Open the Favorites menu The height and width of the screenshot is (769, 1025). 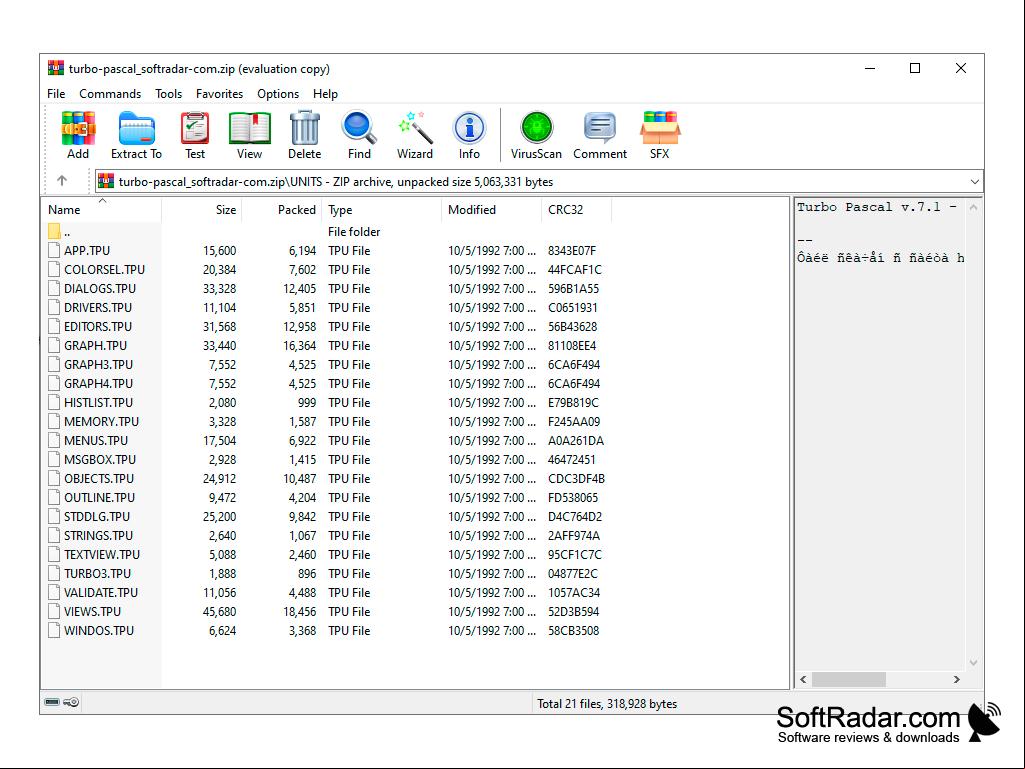coord(219,94)
